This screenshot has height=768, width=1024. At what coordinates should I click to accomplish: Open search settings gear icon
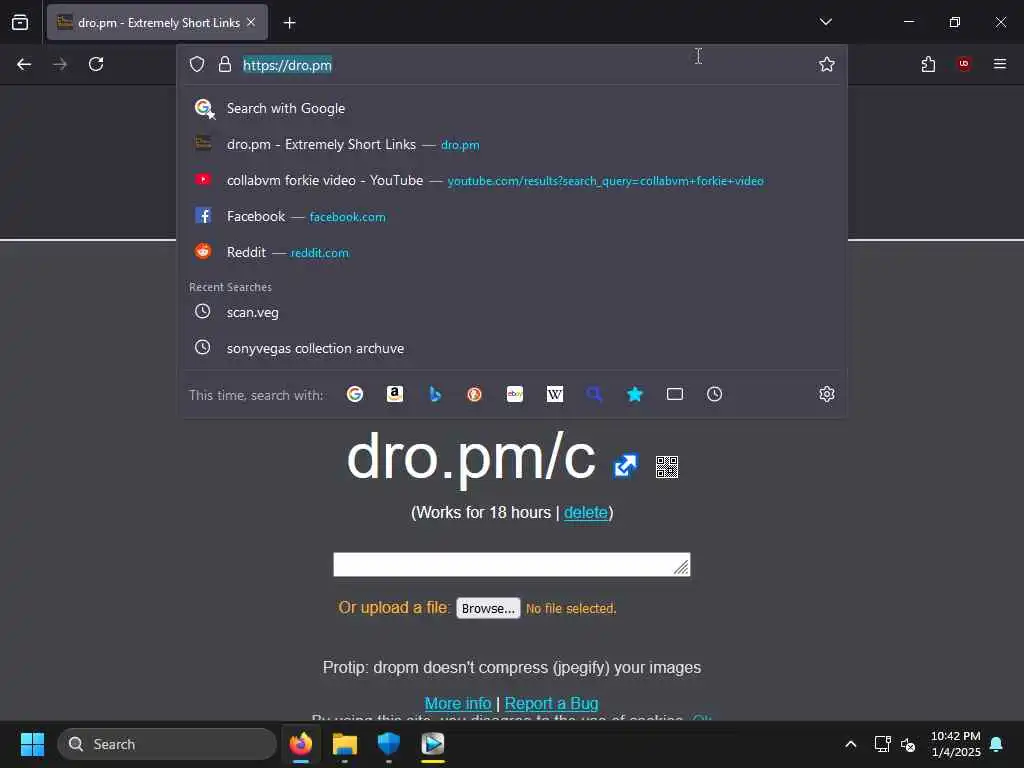pyautogui.click(x=827, y=394)
